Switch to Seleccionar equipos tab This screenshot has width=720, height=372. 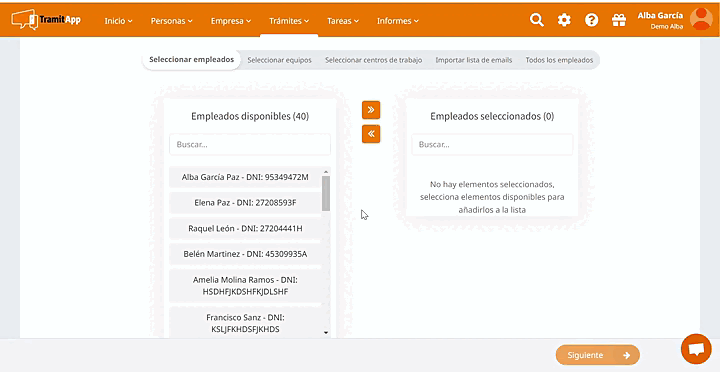point(279,60)
